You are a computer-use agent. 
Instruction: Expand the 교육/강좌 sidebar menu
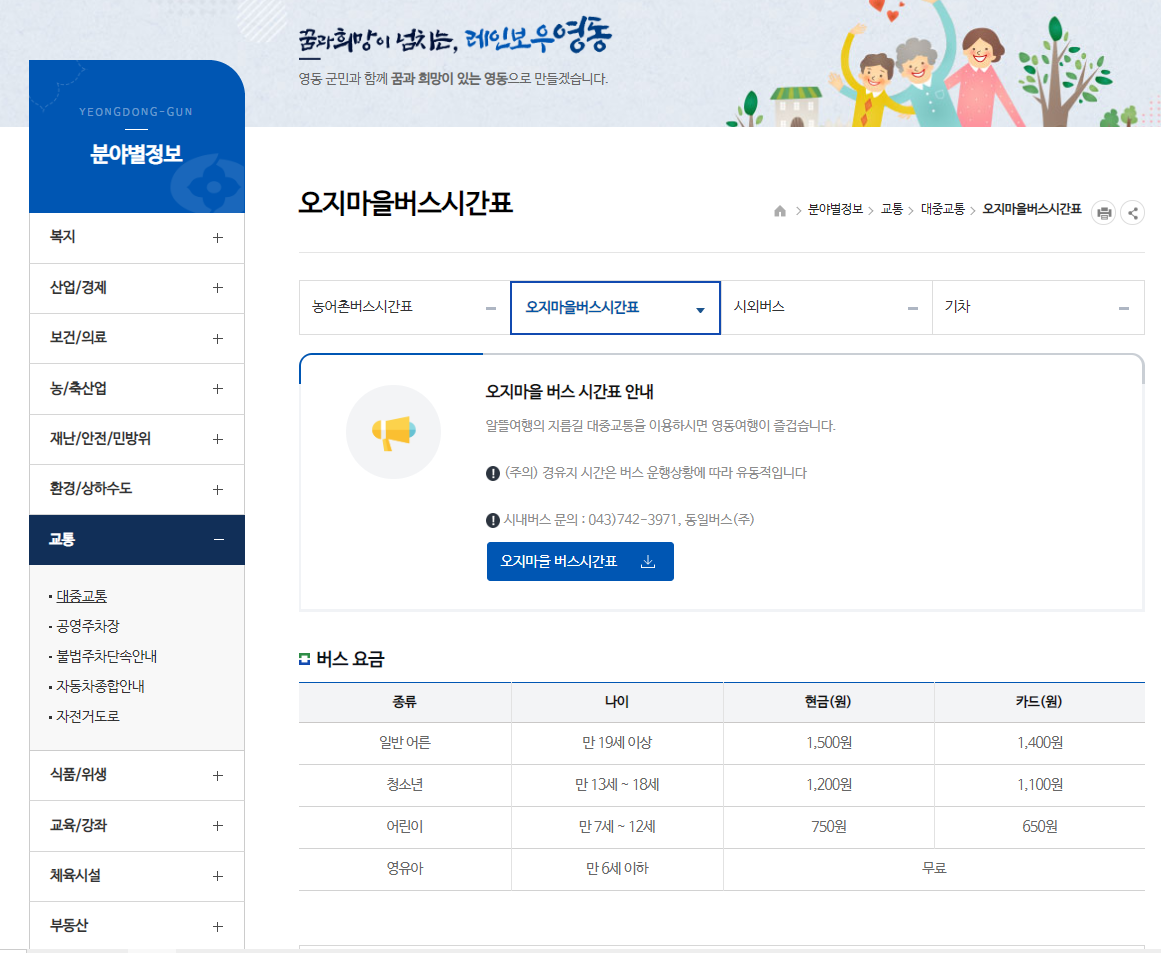[x=137, y=826]
